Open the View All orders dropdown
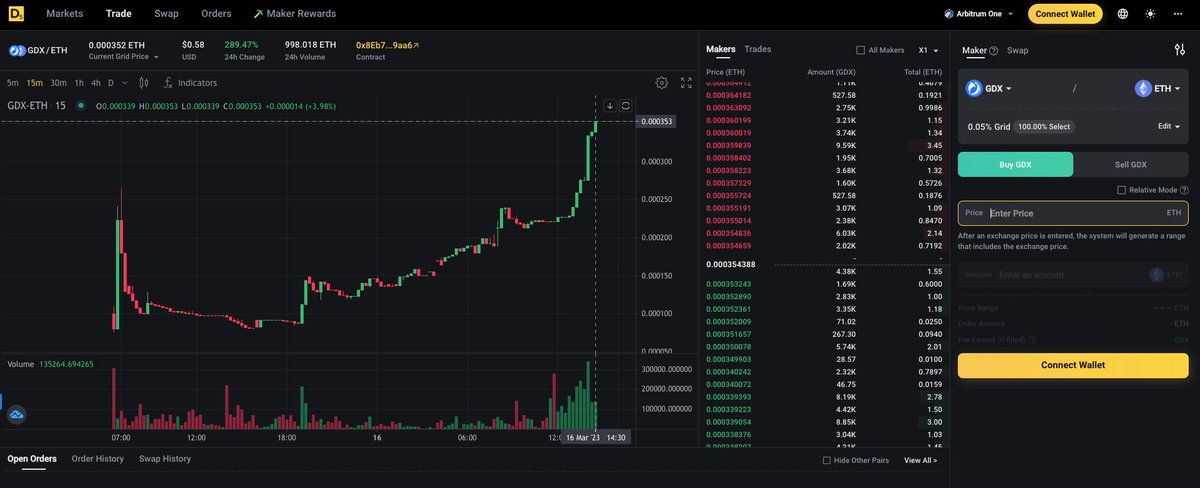The width and height of the screenshot is (1200, 488). 921,460
